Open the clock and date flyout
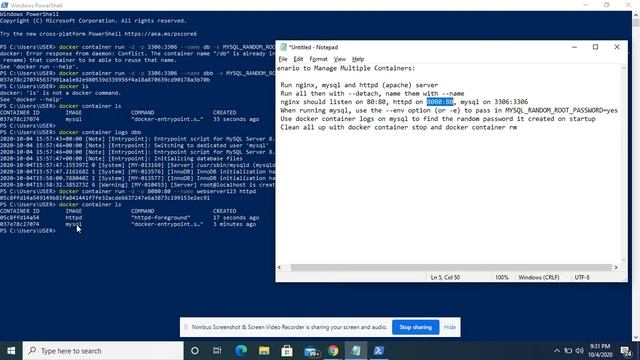This screenshot has height=360, width=640. click(600, 351)
